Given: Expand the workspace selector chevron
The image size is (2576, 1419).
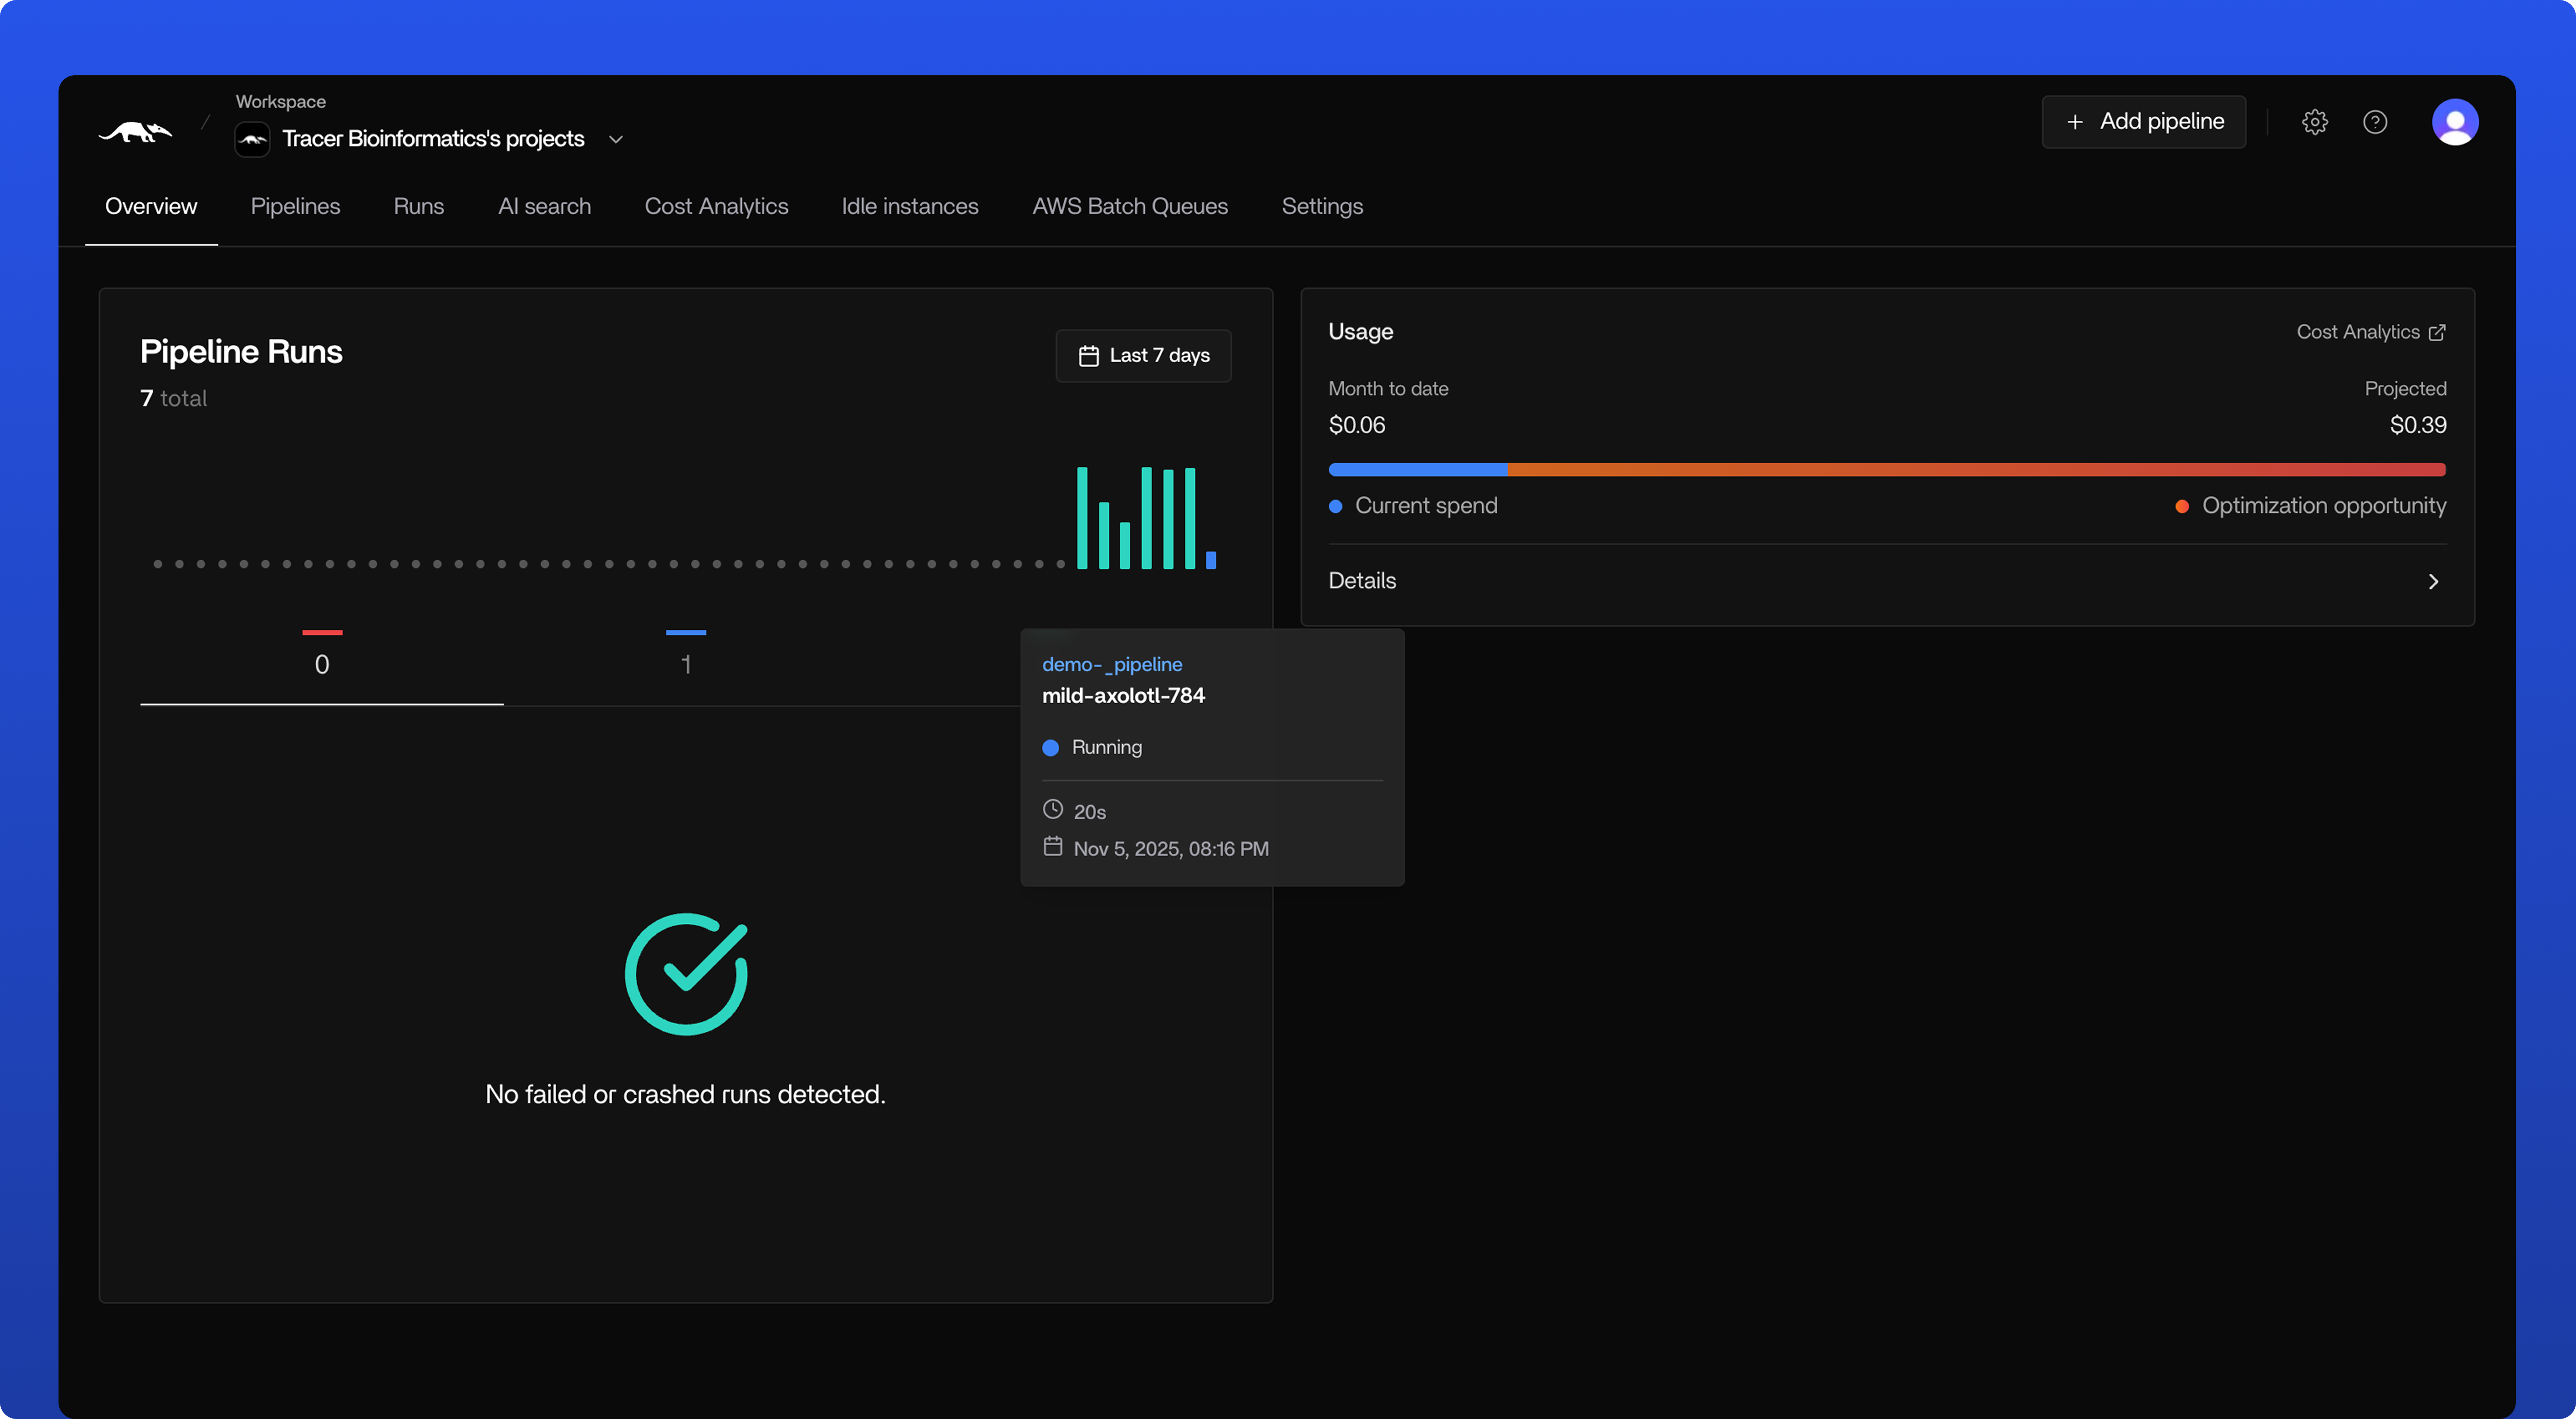Looking at the screenshot, I should (x=616, y=140).
